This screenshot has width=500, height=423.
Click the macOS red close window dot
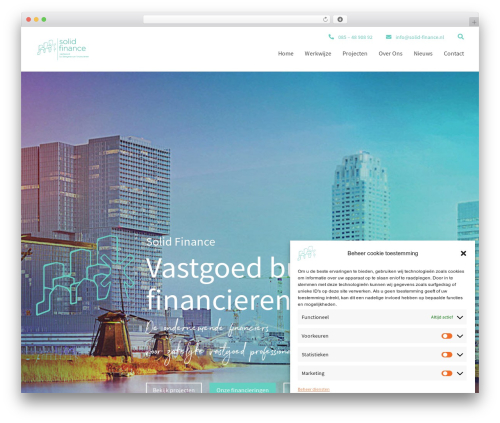[x=29, y=20]
